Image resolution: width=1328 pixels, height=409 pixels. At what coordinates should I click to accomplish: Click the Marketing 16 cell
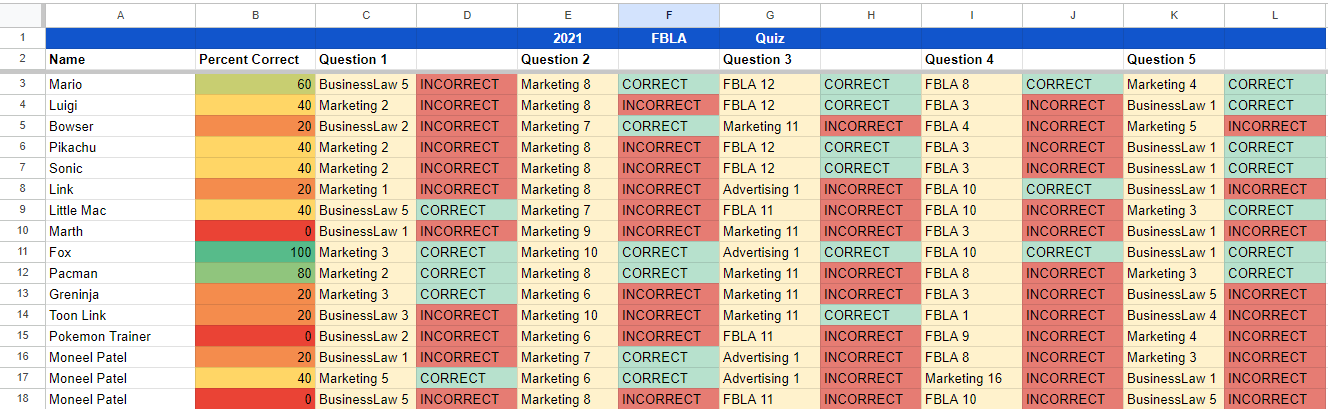pyautogui.click(x=971, y=378)
